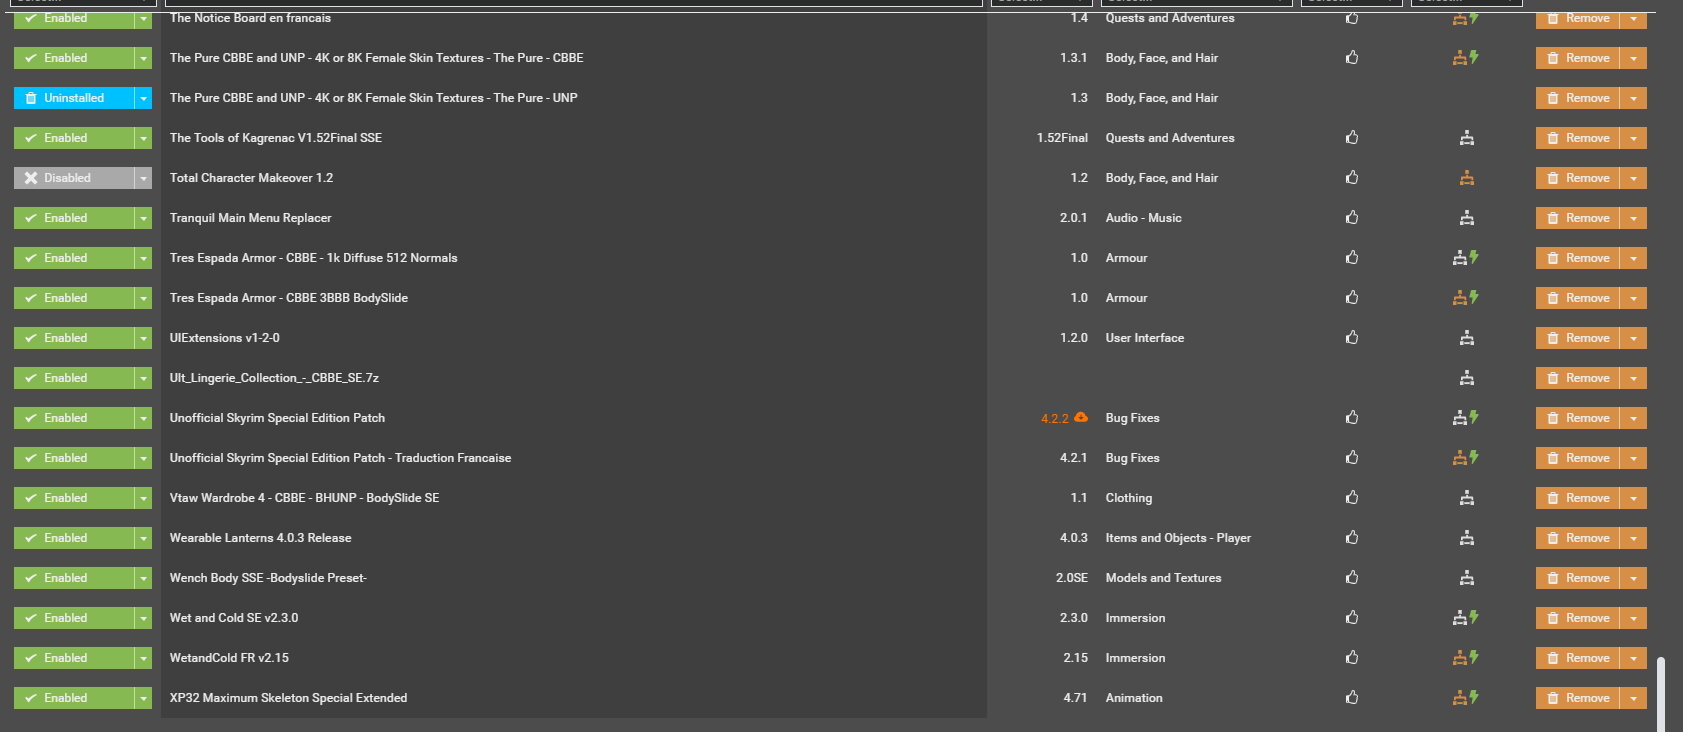Open dependencies icon for Wench Body SSE preset
Viewport: 1683px width, 732px height.
pos(1466,578)
